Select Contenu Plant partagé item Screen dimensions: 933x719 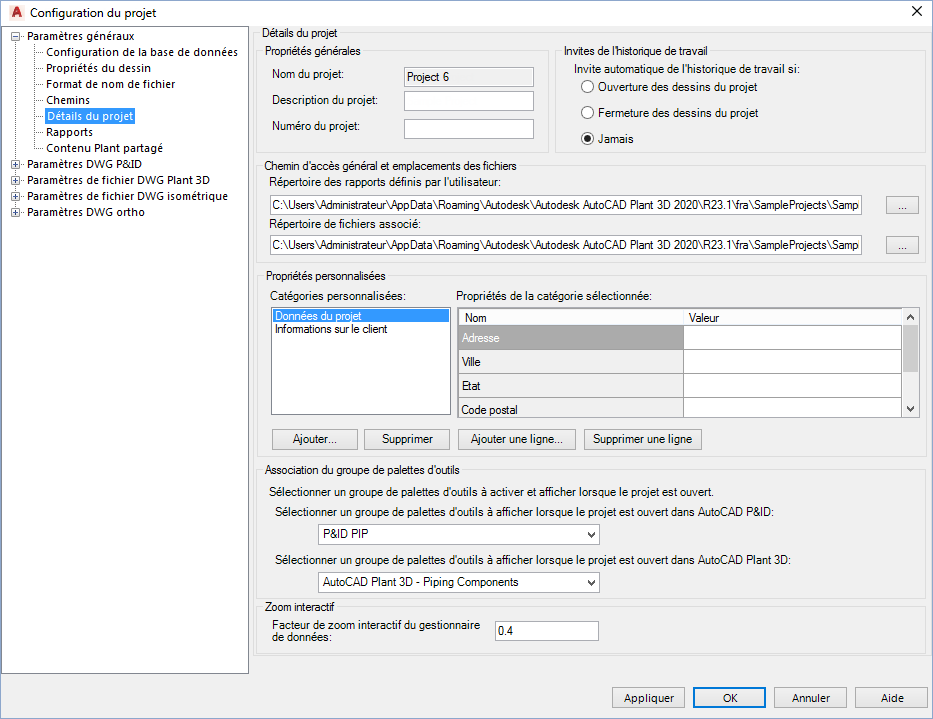pyautogui.click(x=104, y=148)
